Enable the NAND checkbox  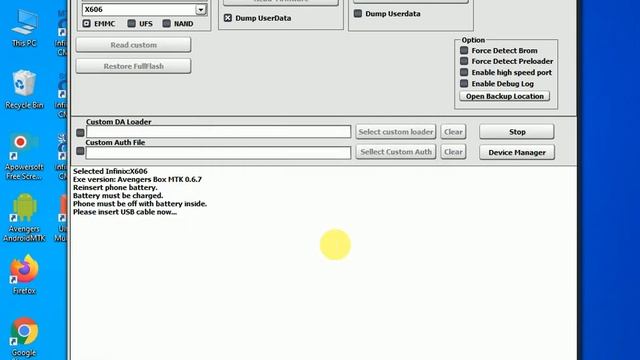click(167, 24)
